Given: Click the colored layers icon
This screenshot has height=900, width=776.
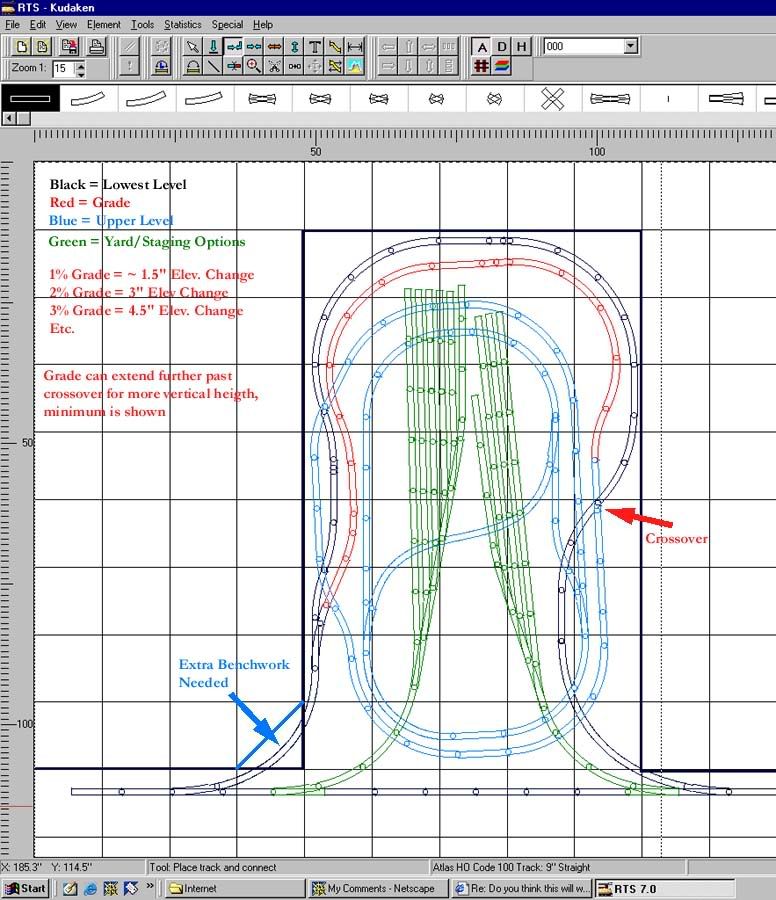Looking at the screenshot, I should [x=502, y=66].
